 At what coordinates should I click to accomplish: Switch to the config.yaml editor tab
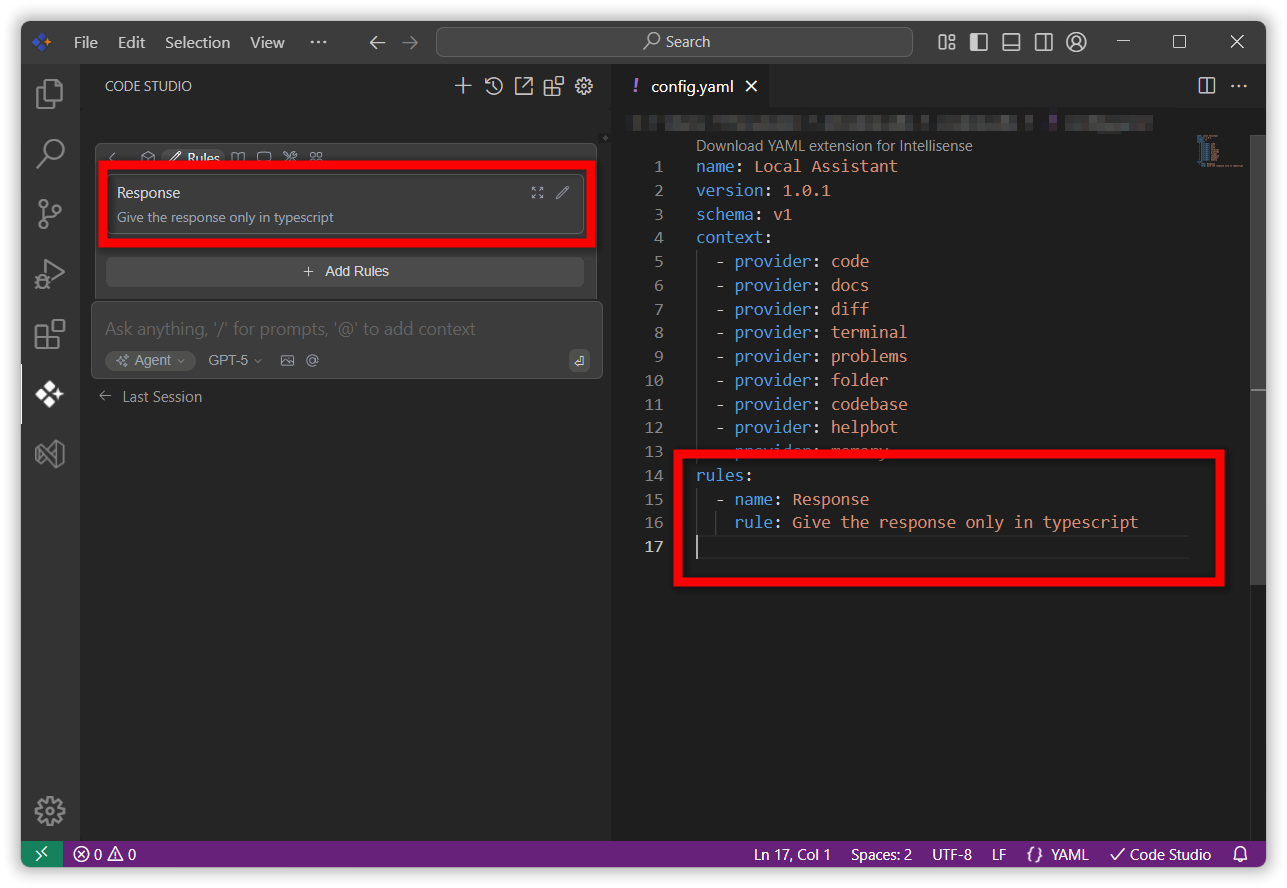coord(692,86)
